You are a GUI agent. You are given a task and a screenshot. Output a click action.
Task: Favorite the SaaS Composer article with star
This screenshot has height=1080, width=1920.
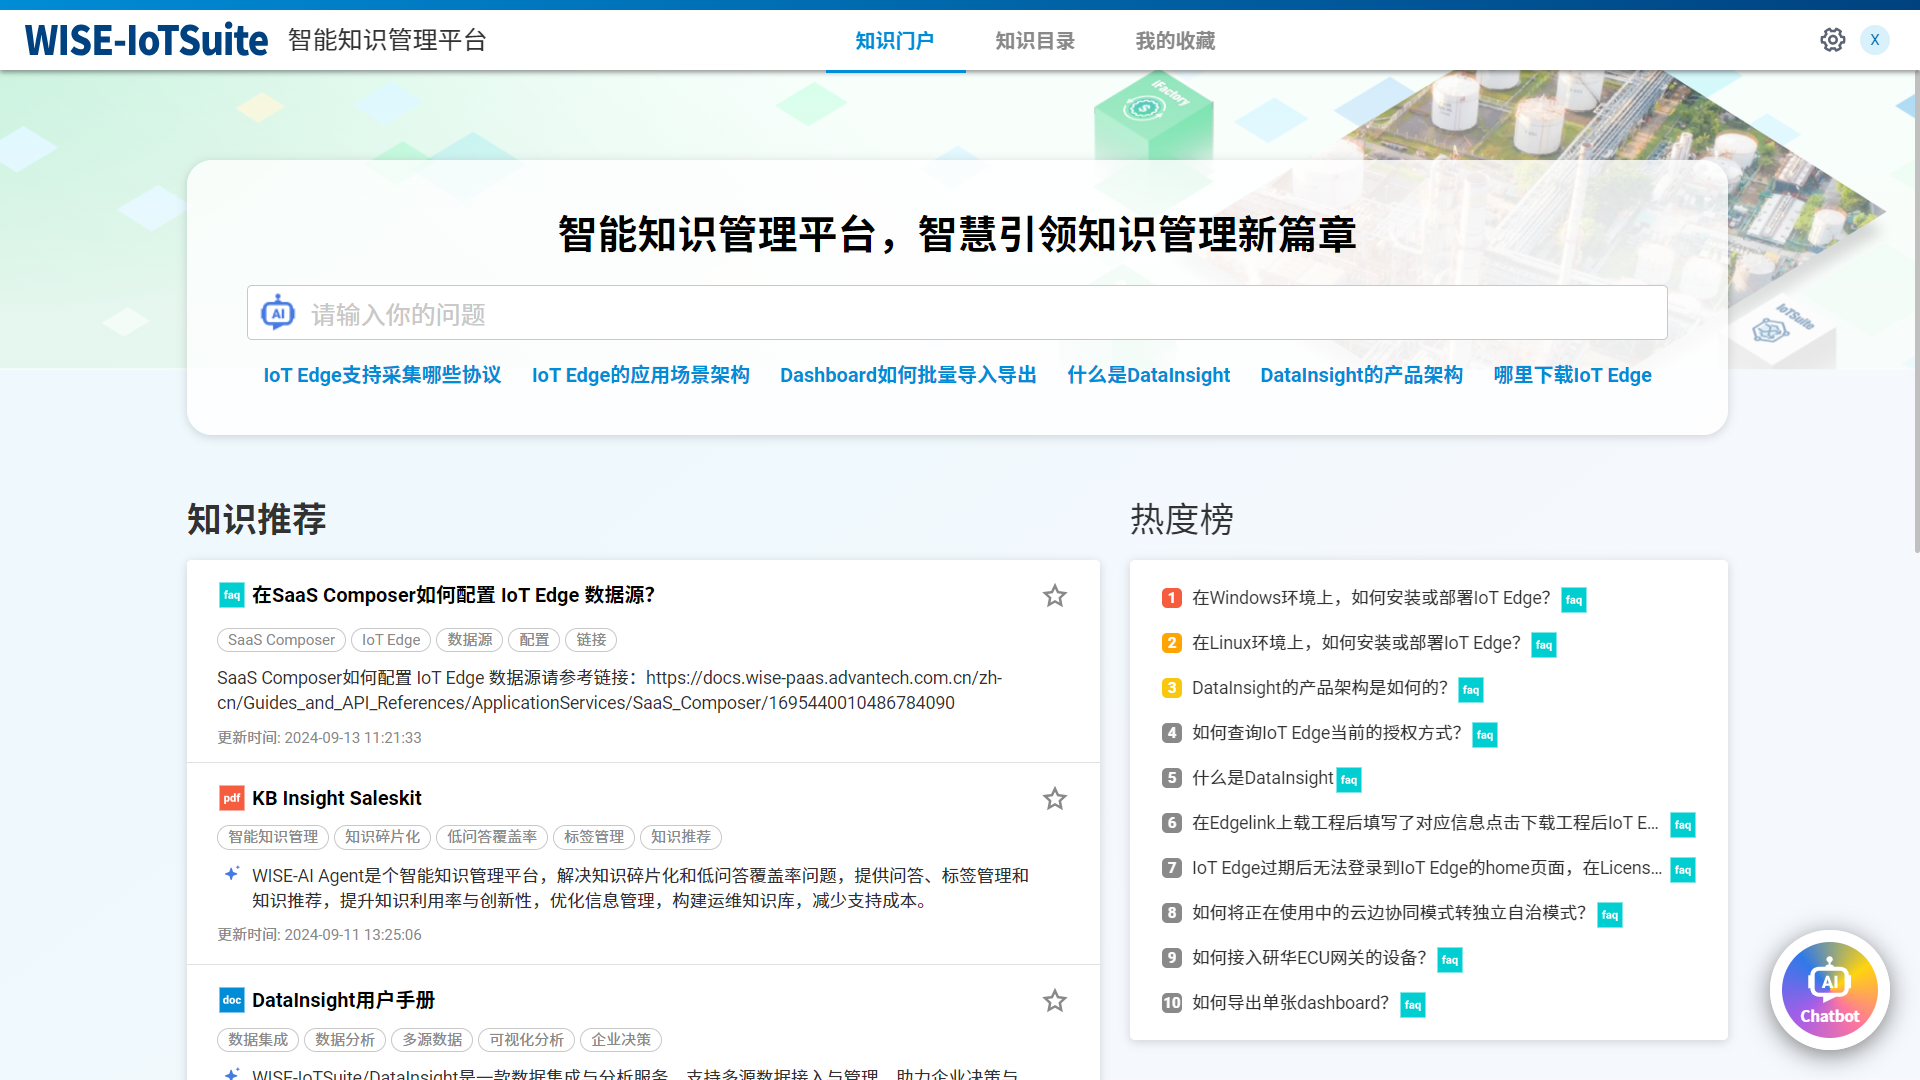click(x=1054, y=596)
